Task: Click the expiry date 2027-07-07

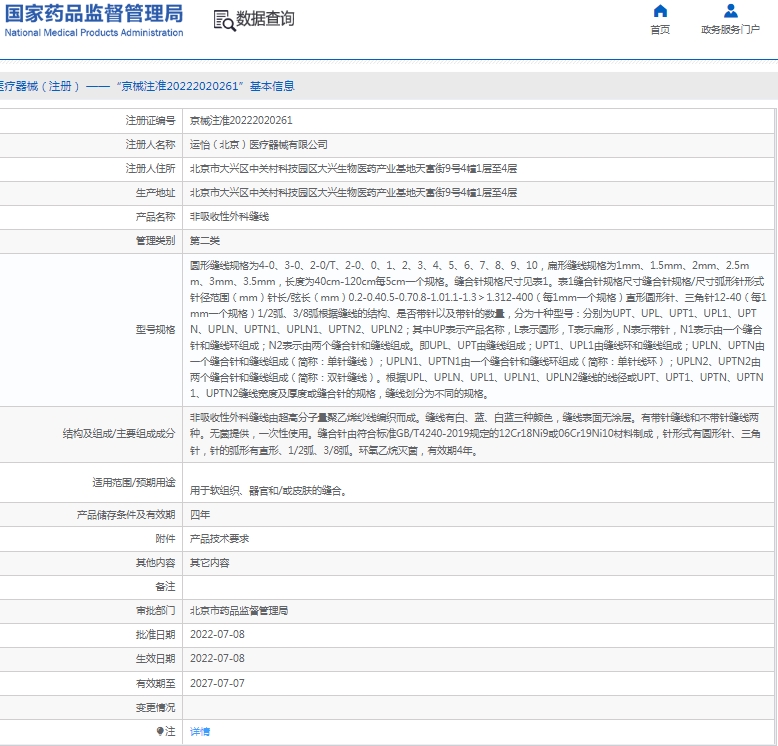Action: [217, 683]
